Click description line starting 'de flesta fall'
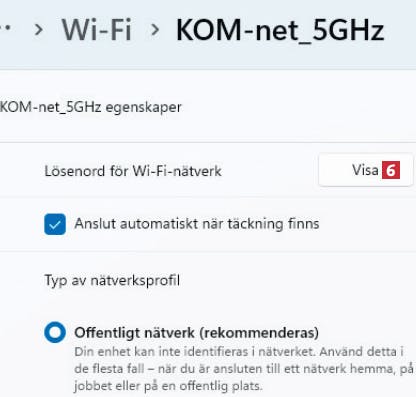Image resolution: width=416 pixels, height=397 pixels. click(x=244, y=369)
